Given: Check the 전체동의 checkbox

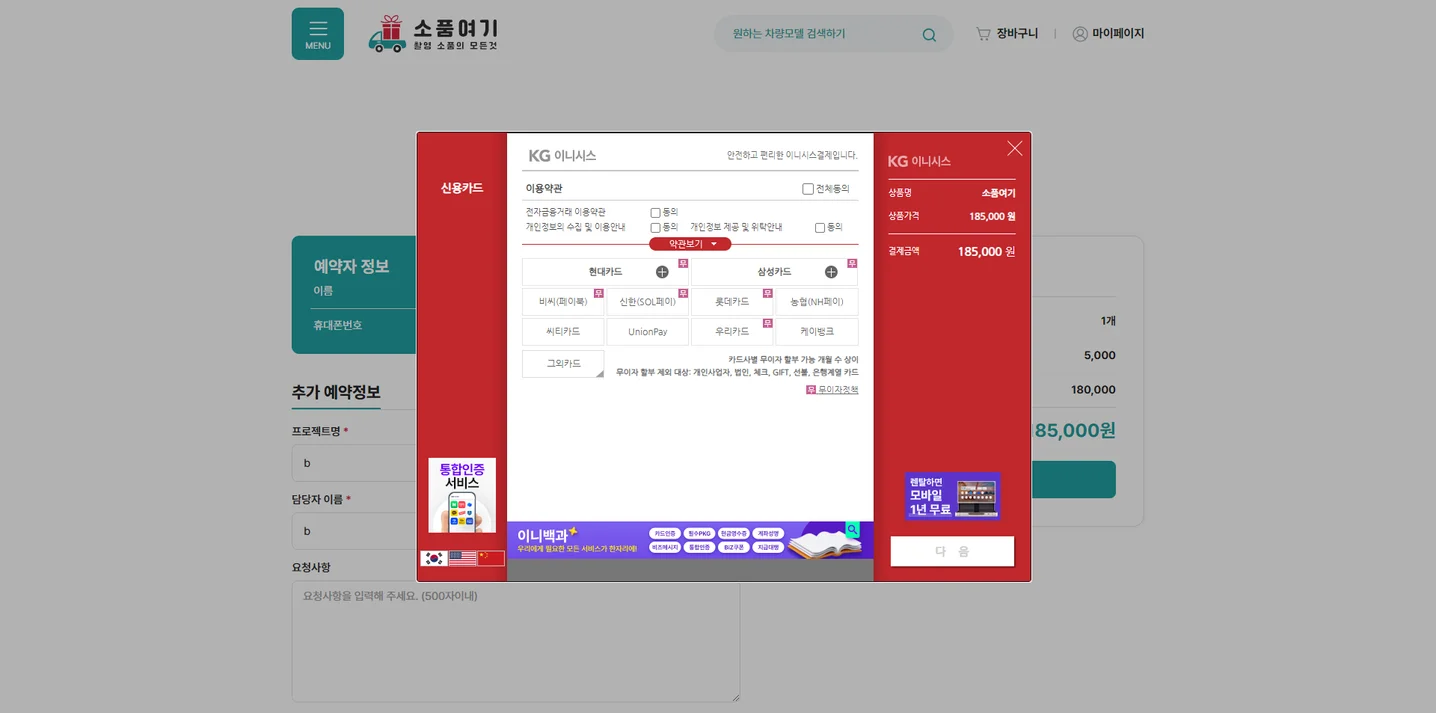Looking at the screenshot, I should click(808, 189).
